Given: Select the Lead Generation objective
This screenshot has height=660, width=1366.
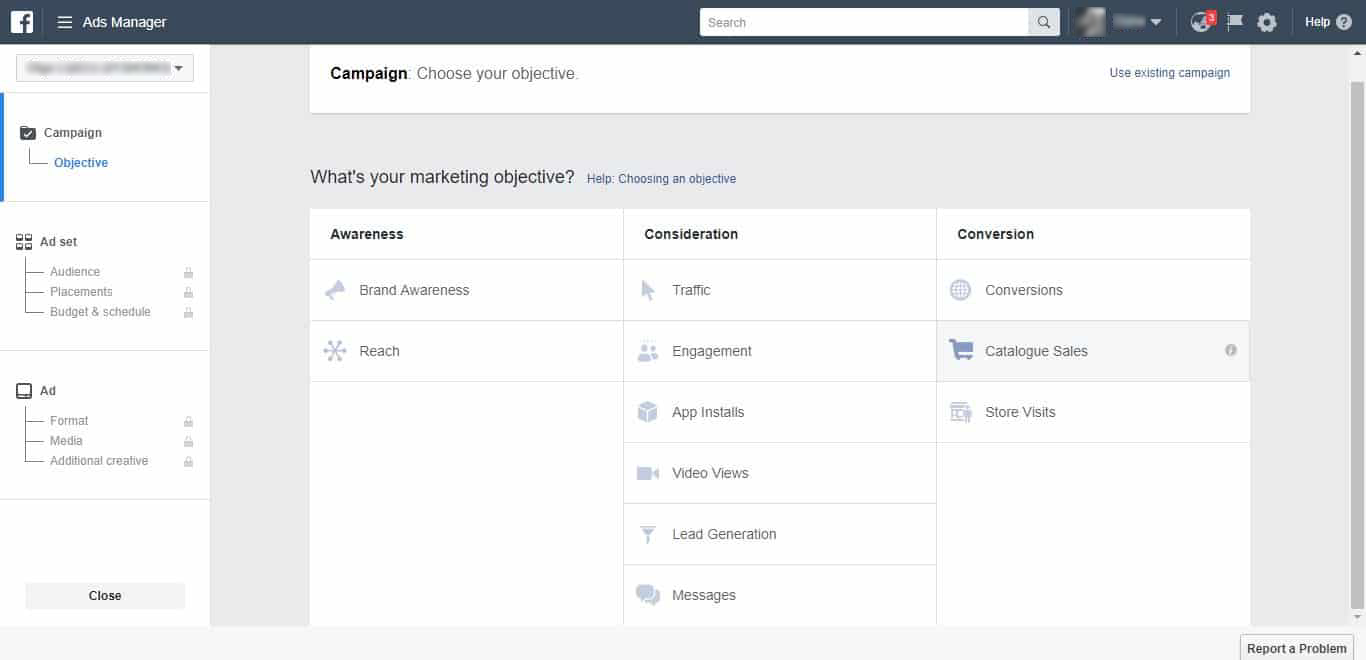Looking at the screenshot, I should [x=780, y=534].
